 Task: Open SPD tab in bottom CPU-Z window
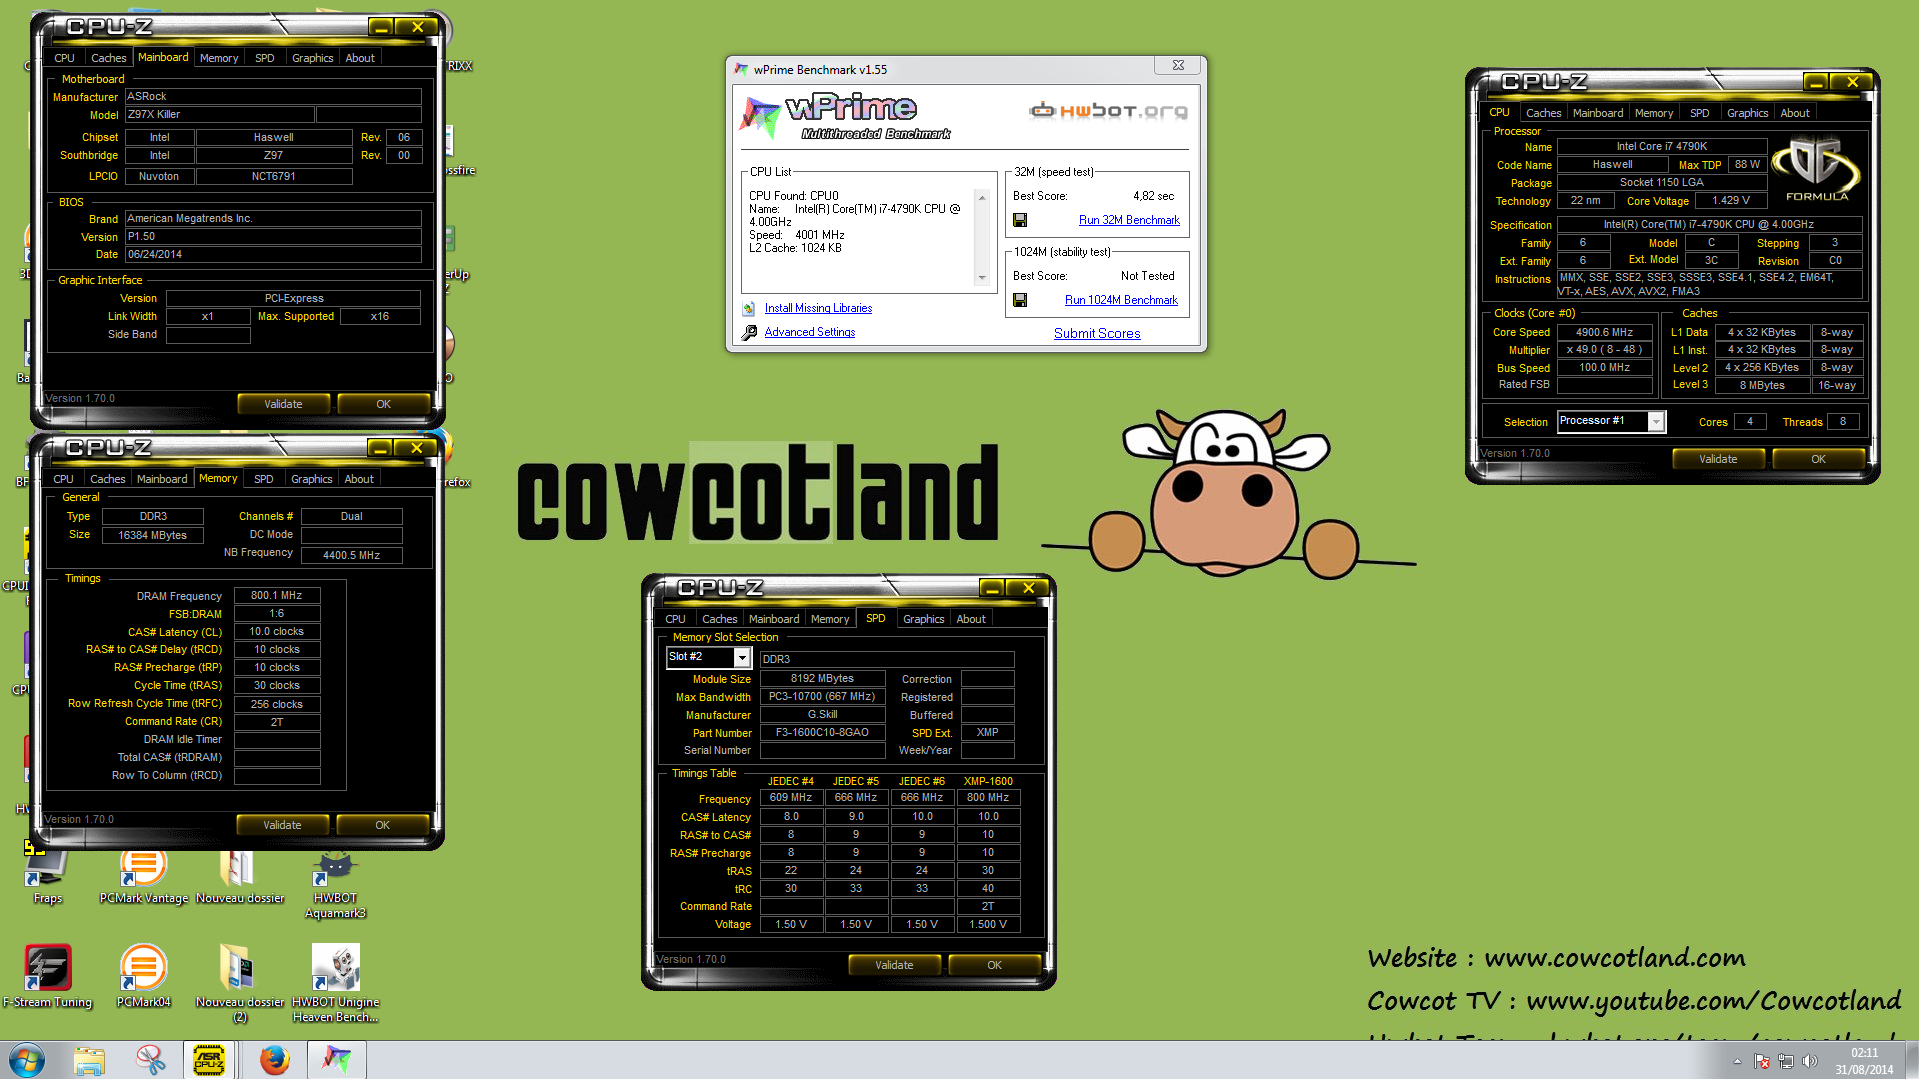[876, 619]
